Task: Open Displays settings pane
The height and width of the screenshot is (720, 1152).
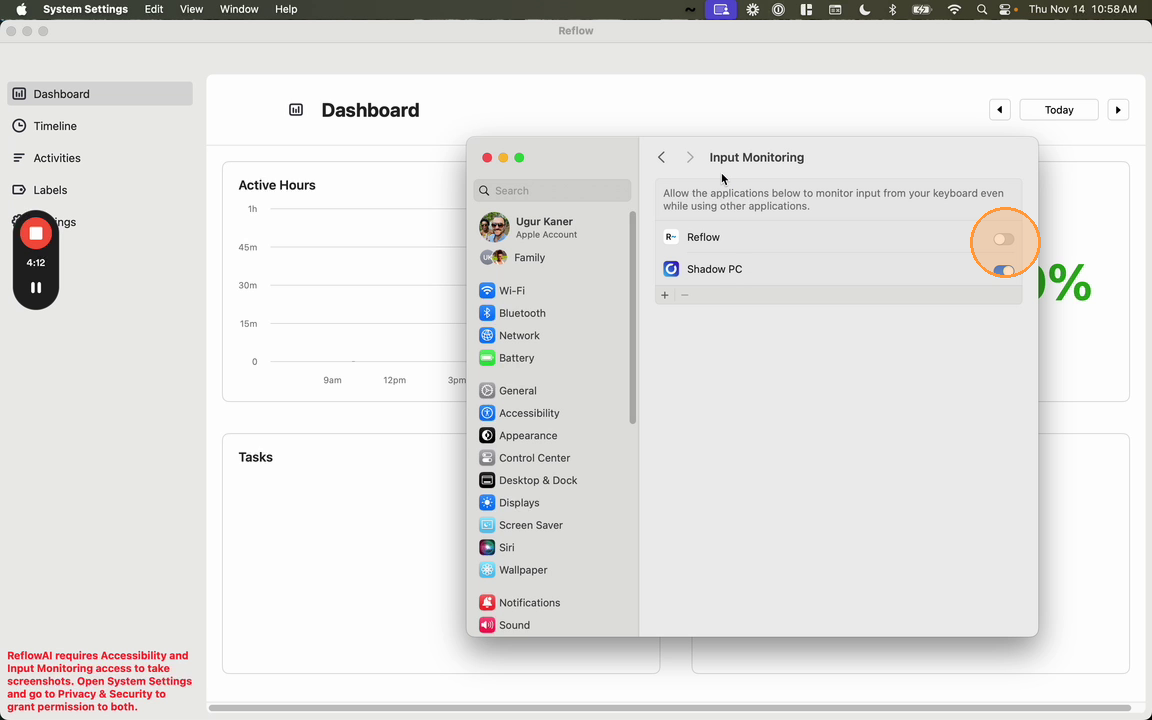Action: (x=552, y=503)
